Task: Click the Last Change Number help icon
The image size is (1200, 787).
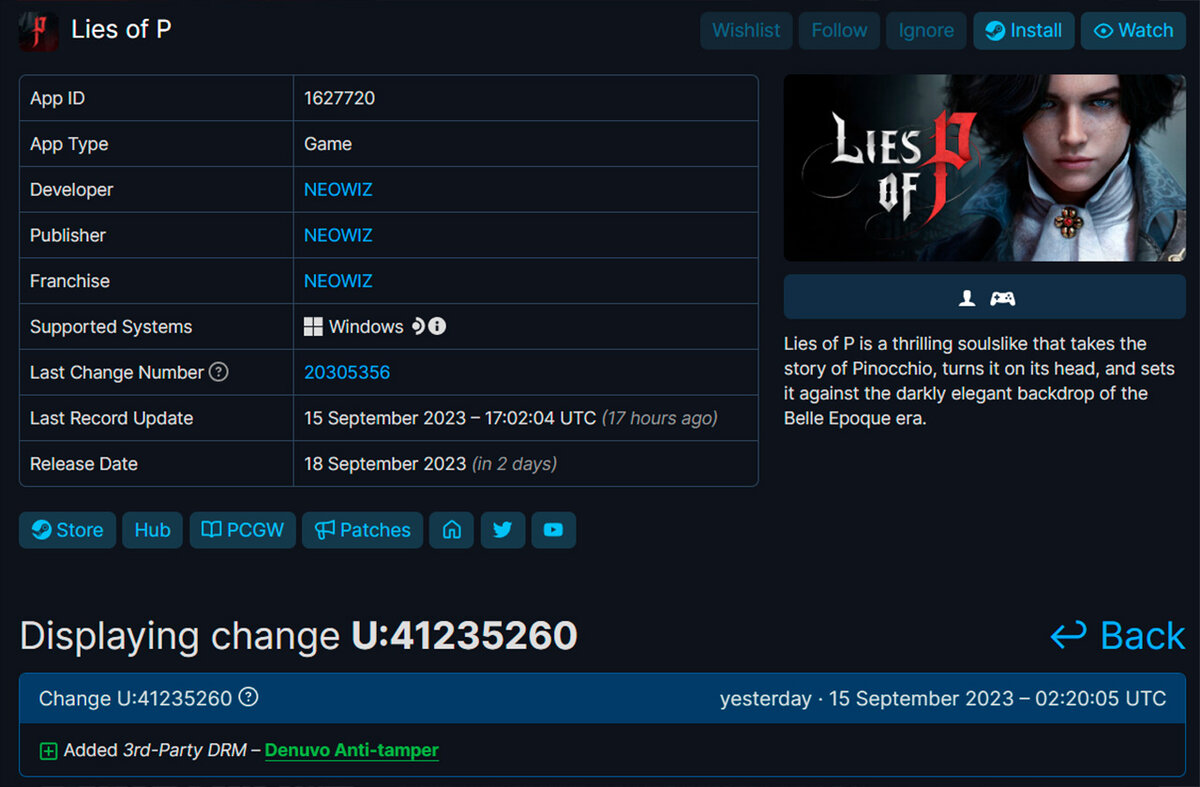Action: pos(219,372)
